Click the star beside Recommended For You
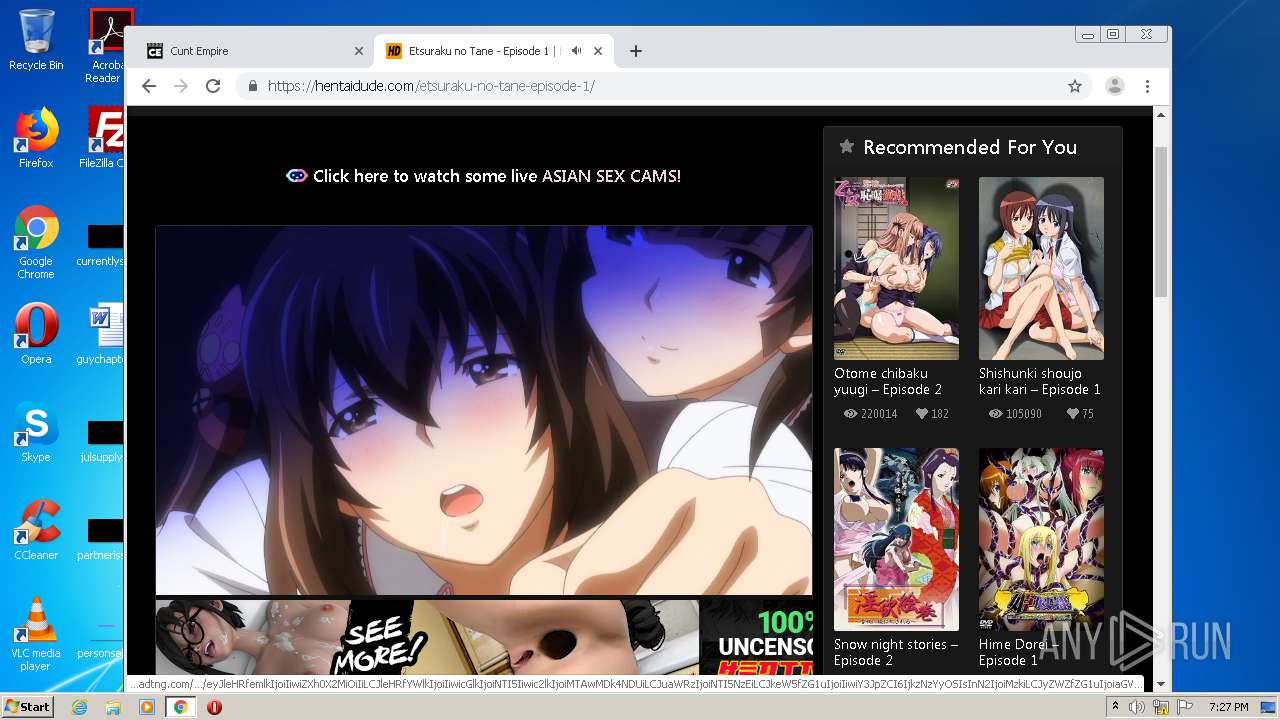 [x=846, y=147]
